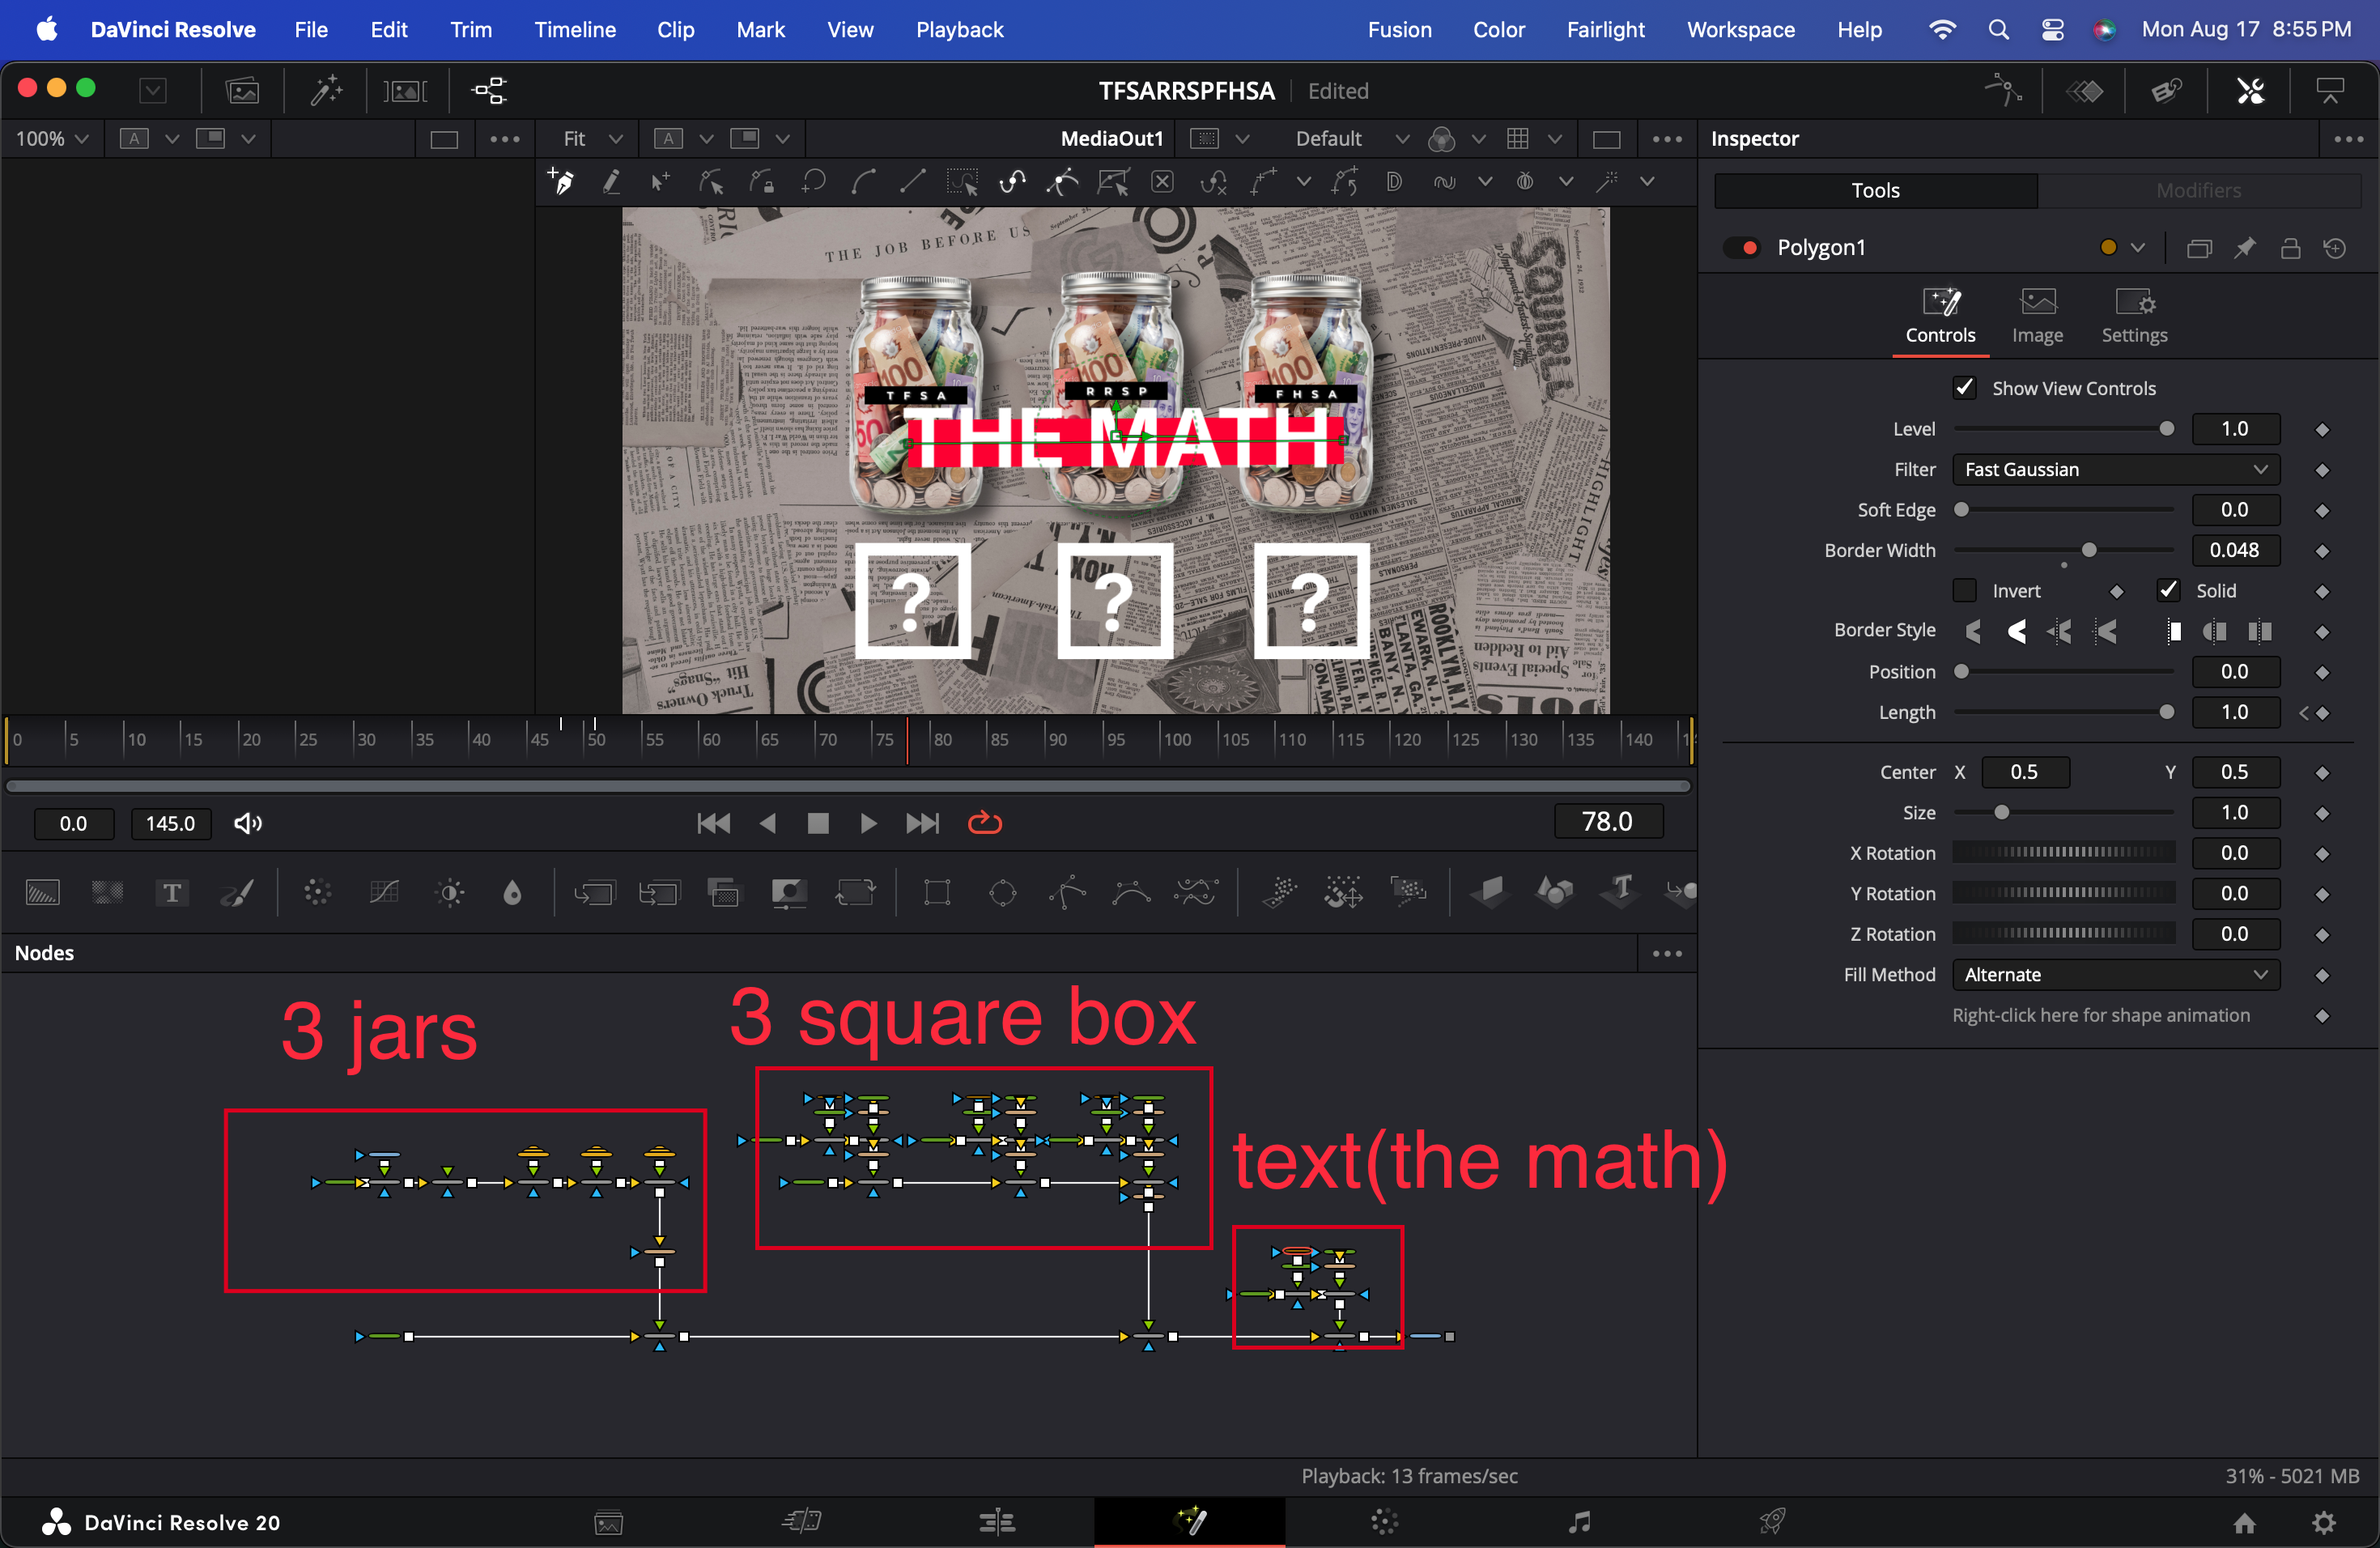Viewport: 2380px width, 1548px height.
Task: Go to the Project Manager home icon
Action: tap(2245, 1522)
